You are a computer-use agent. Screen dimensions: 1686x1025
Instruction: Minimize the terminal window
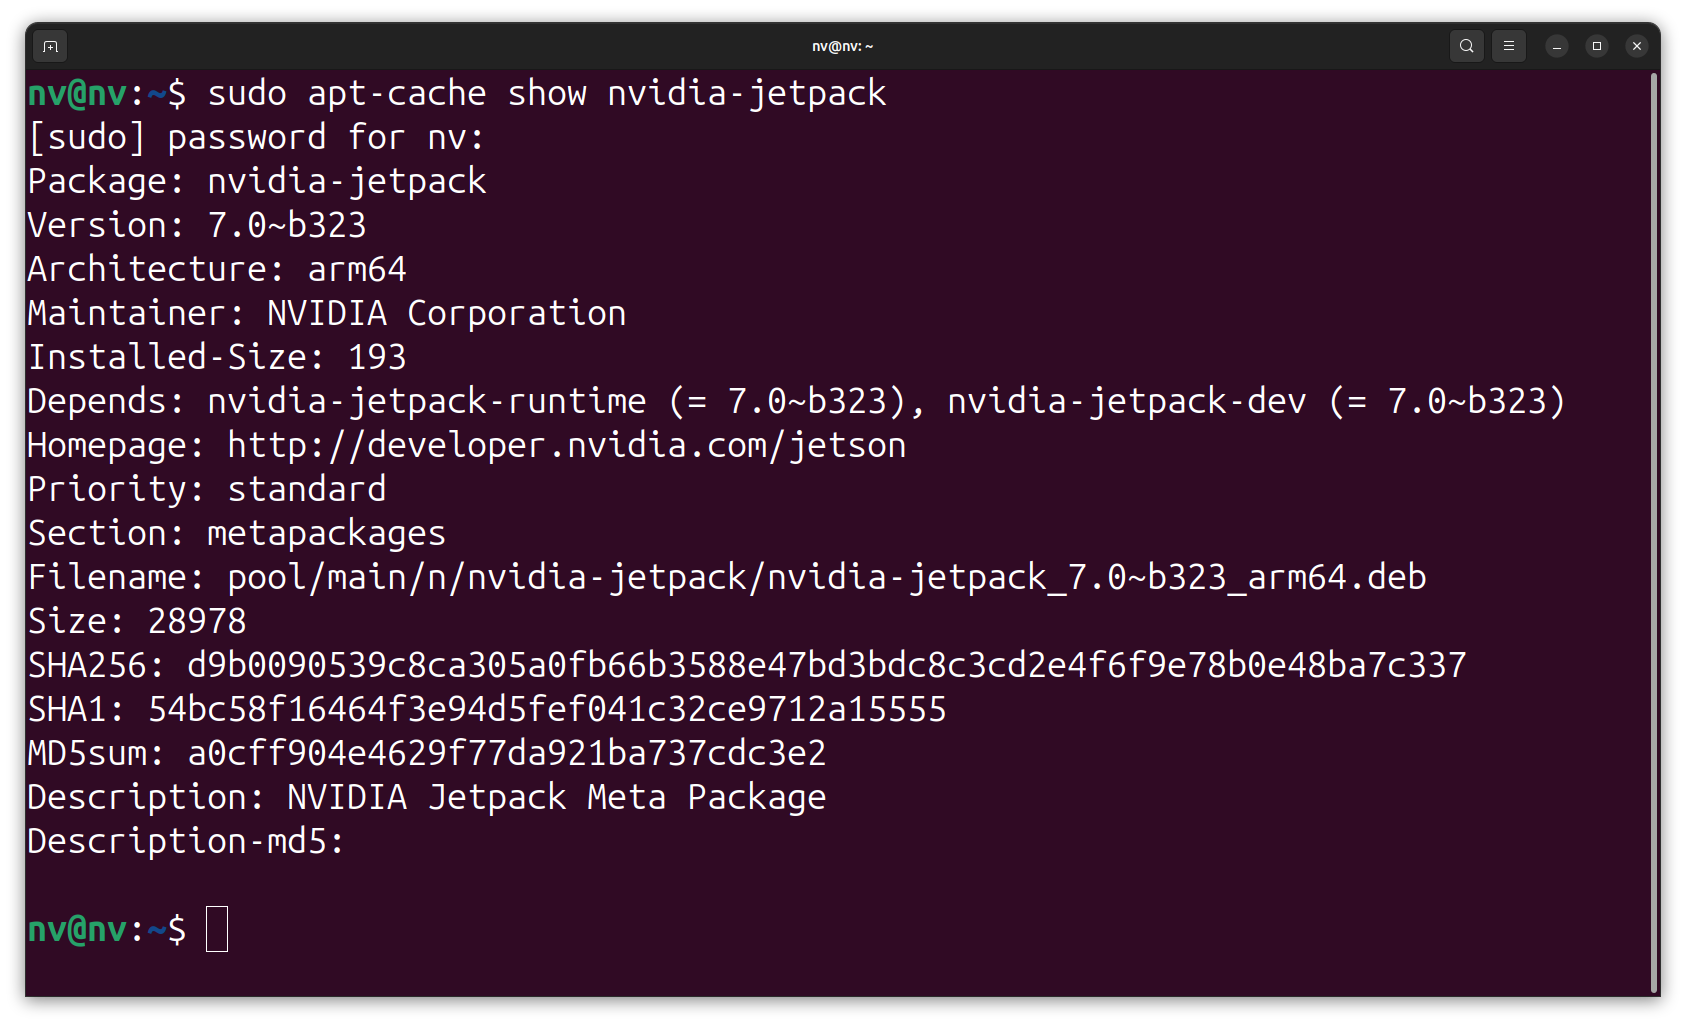click(x=1557, y=46)
